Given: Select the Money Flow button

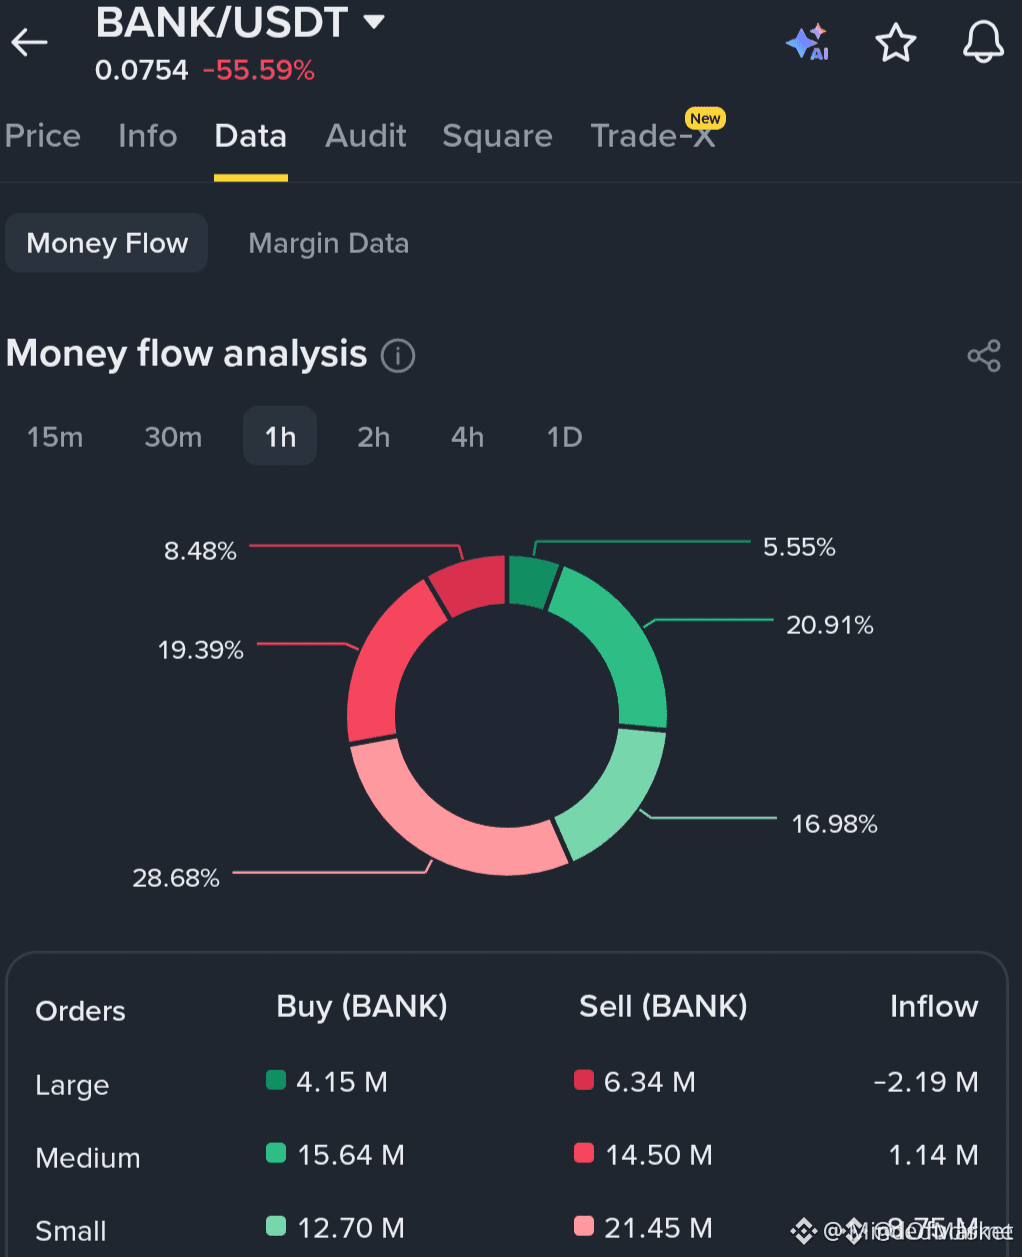Looking at the screenshot, I should point(107,243).
